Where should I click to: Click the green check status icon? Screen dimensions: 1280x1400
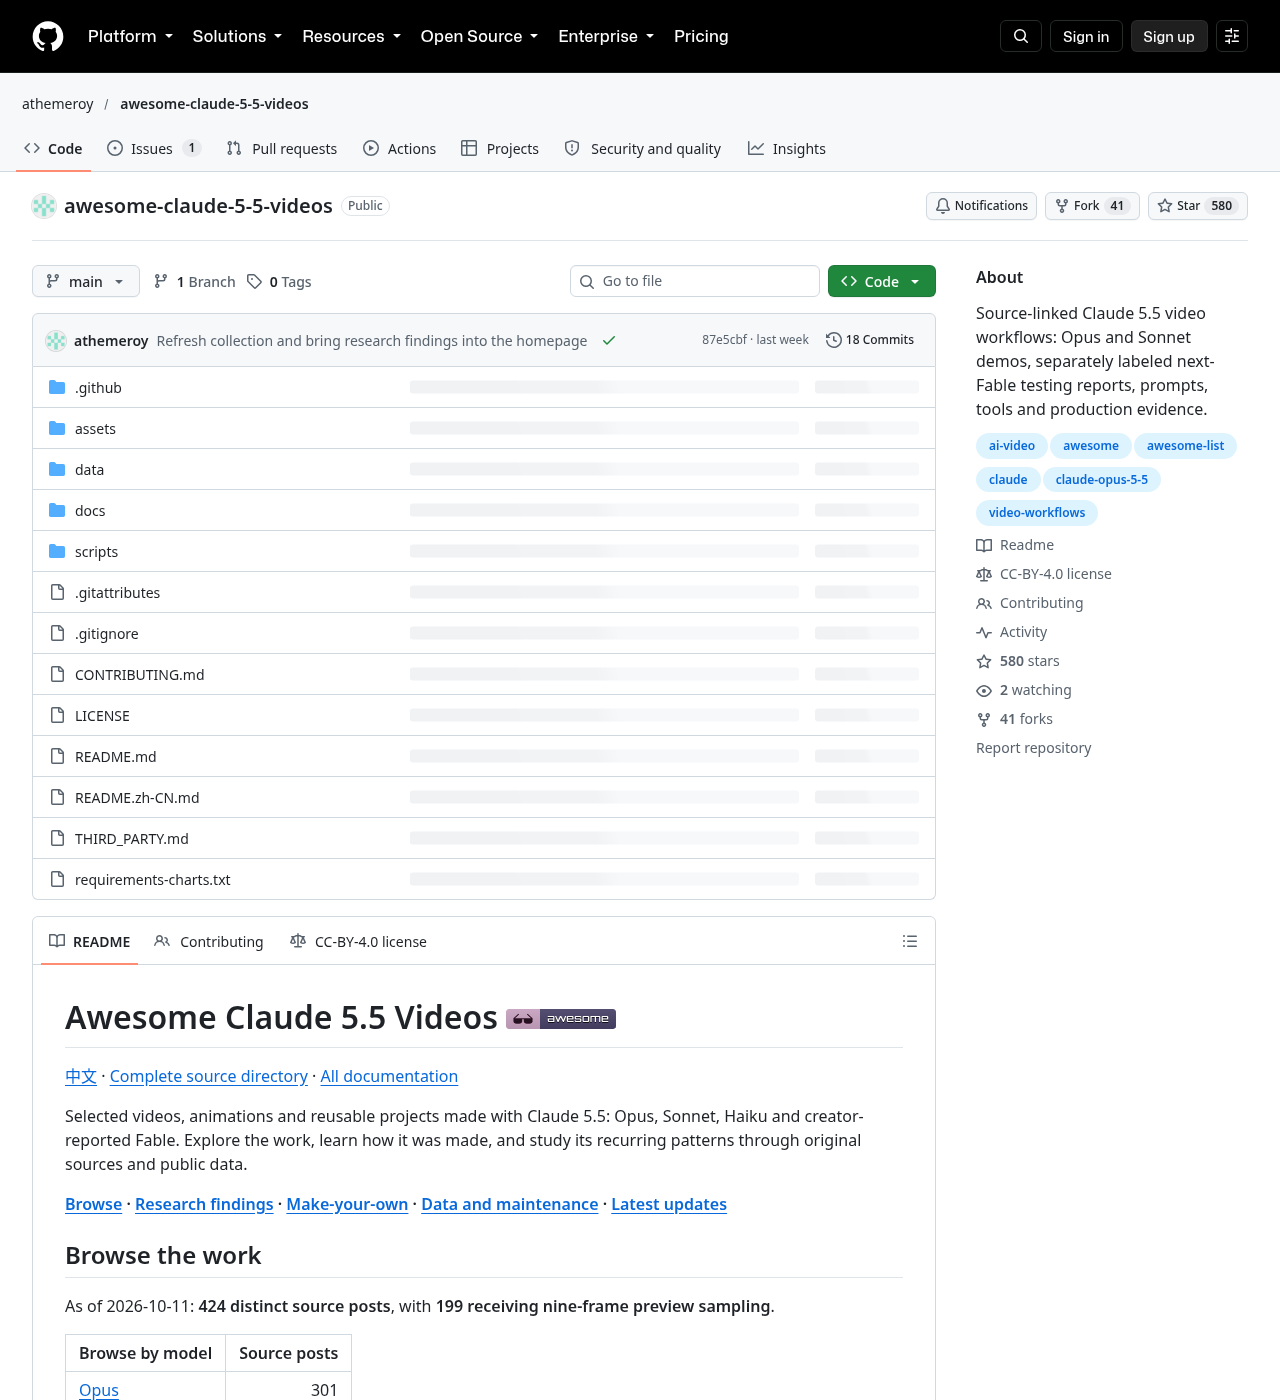(x=609, y=340)
